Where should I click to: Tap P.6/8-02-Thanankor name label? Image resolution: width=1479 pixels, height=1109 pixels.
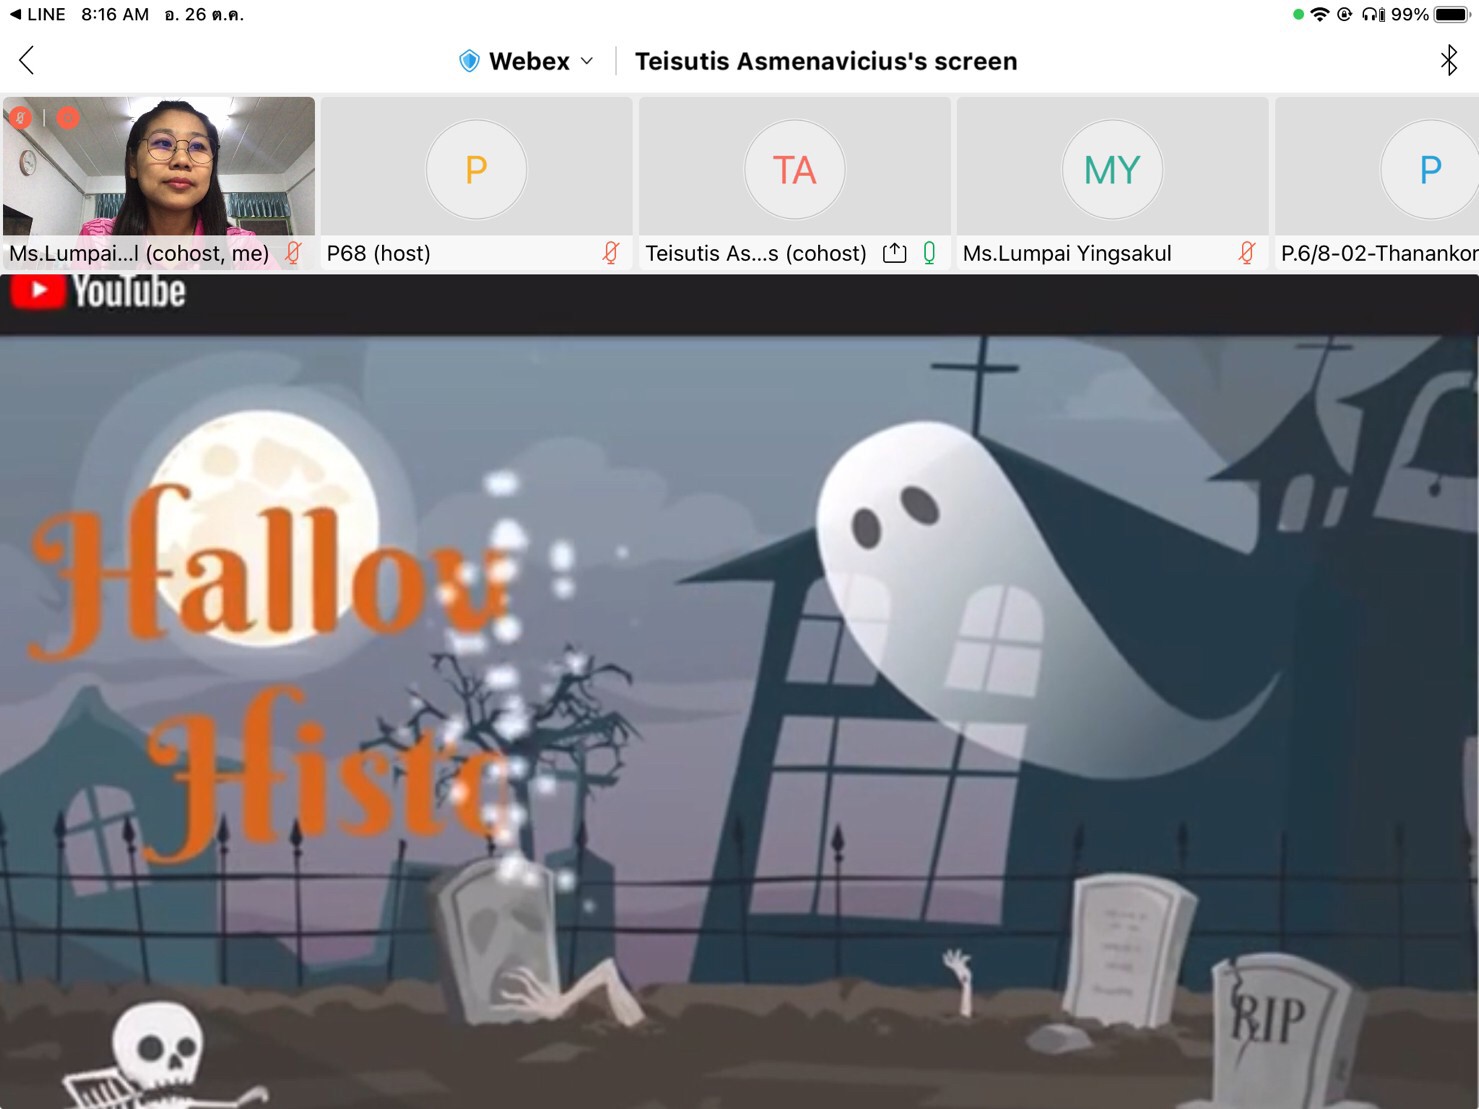point(1379,253)
